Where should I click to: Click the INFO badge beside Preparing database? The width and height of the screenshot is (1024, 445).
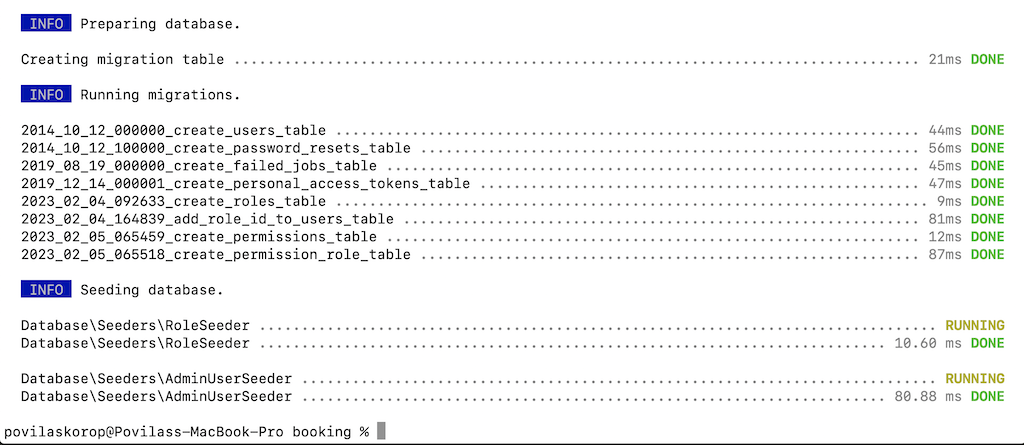pos(46,24)
